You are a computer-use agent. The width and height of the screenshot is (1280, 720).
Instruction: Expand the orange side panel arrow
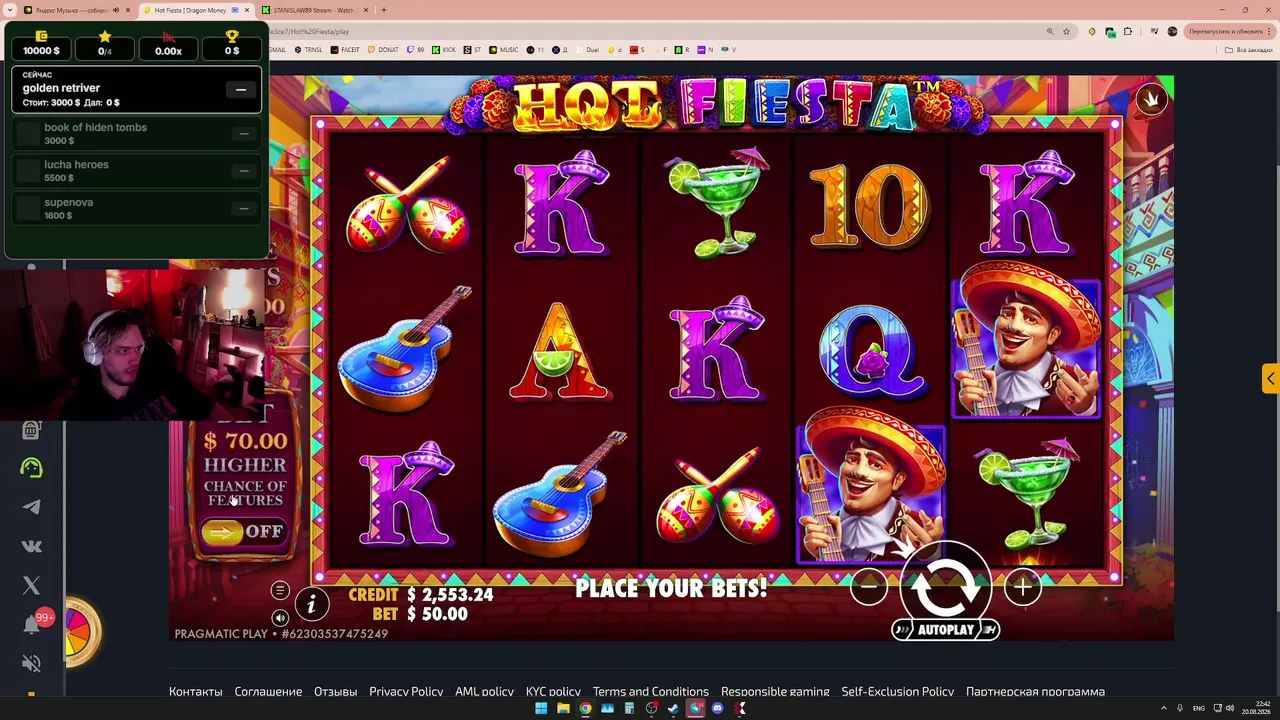coord(1270,379)
